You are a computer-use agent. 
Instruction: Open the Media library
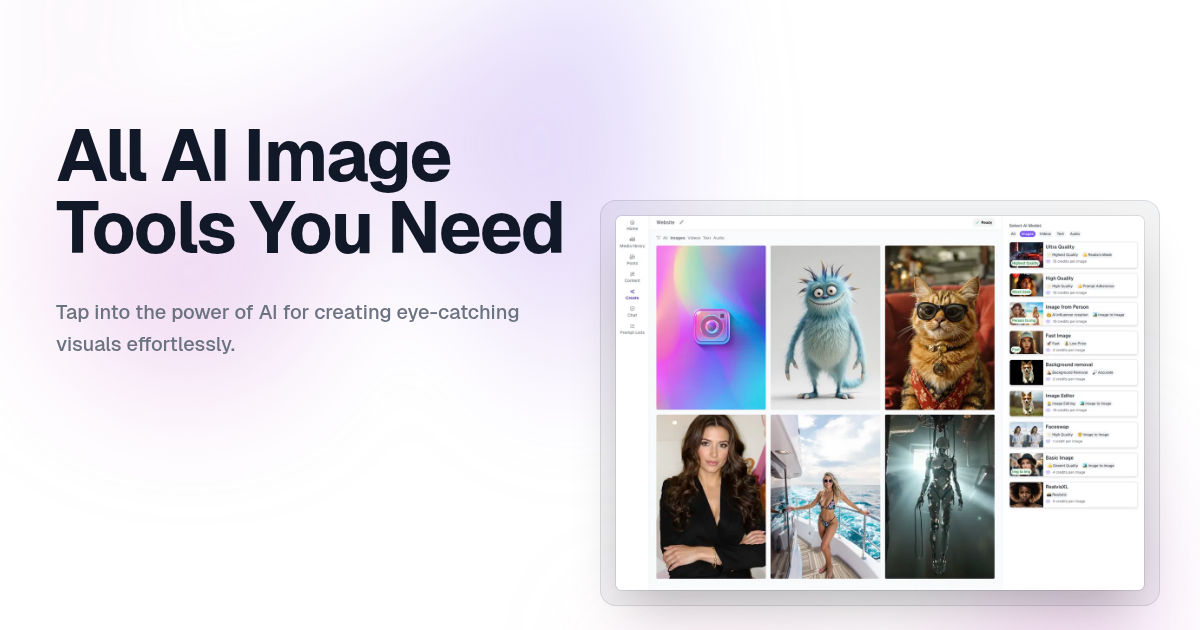[633, 242]
